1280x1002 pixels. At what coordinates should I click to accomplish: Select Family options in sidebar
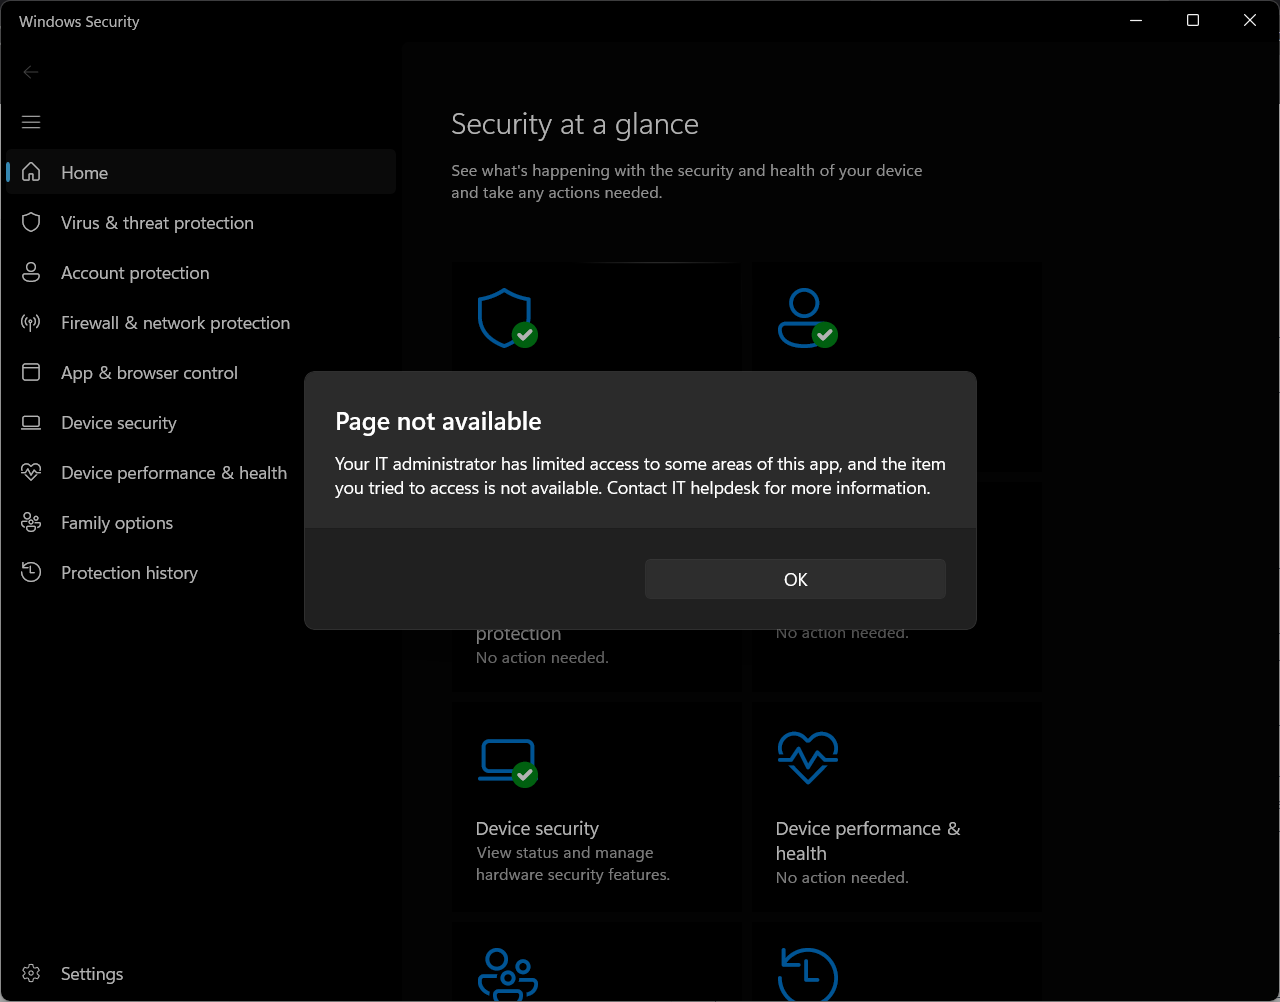click(x=201, y=522)
